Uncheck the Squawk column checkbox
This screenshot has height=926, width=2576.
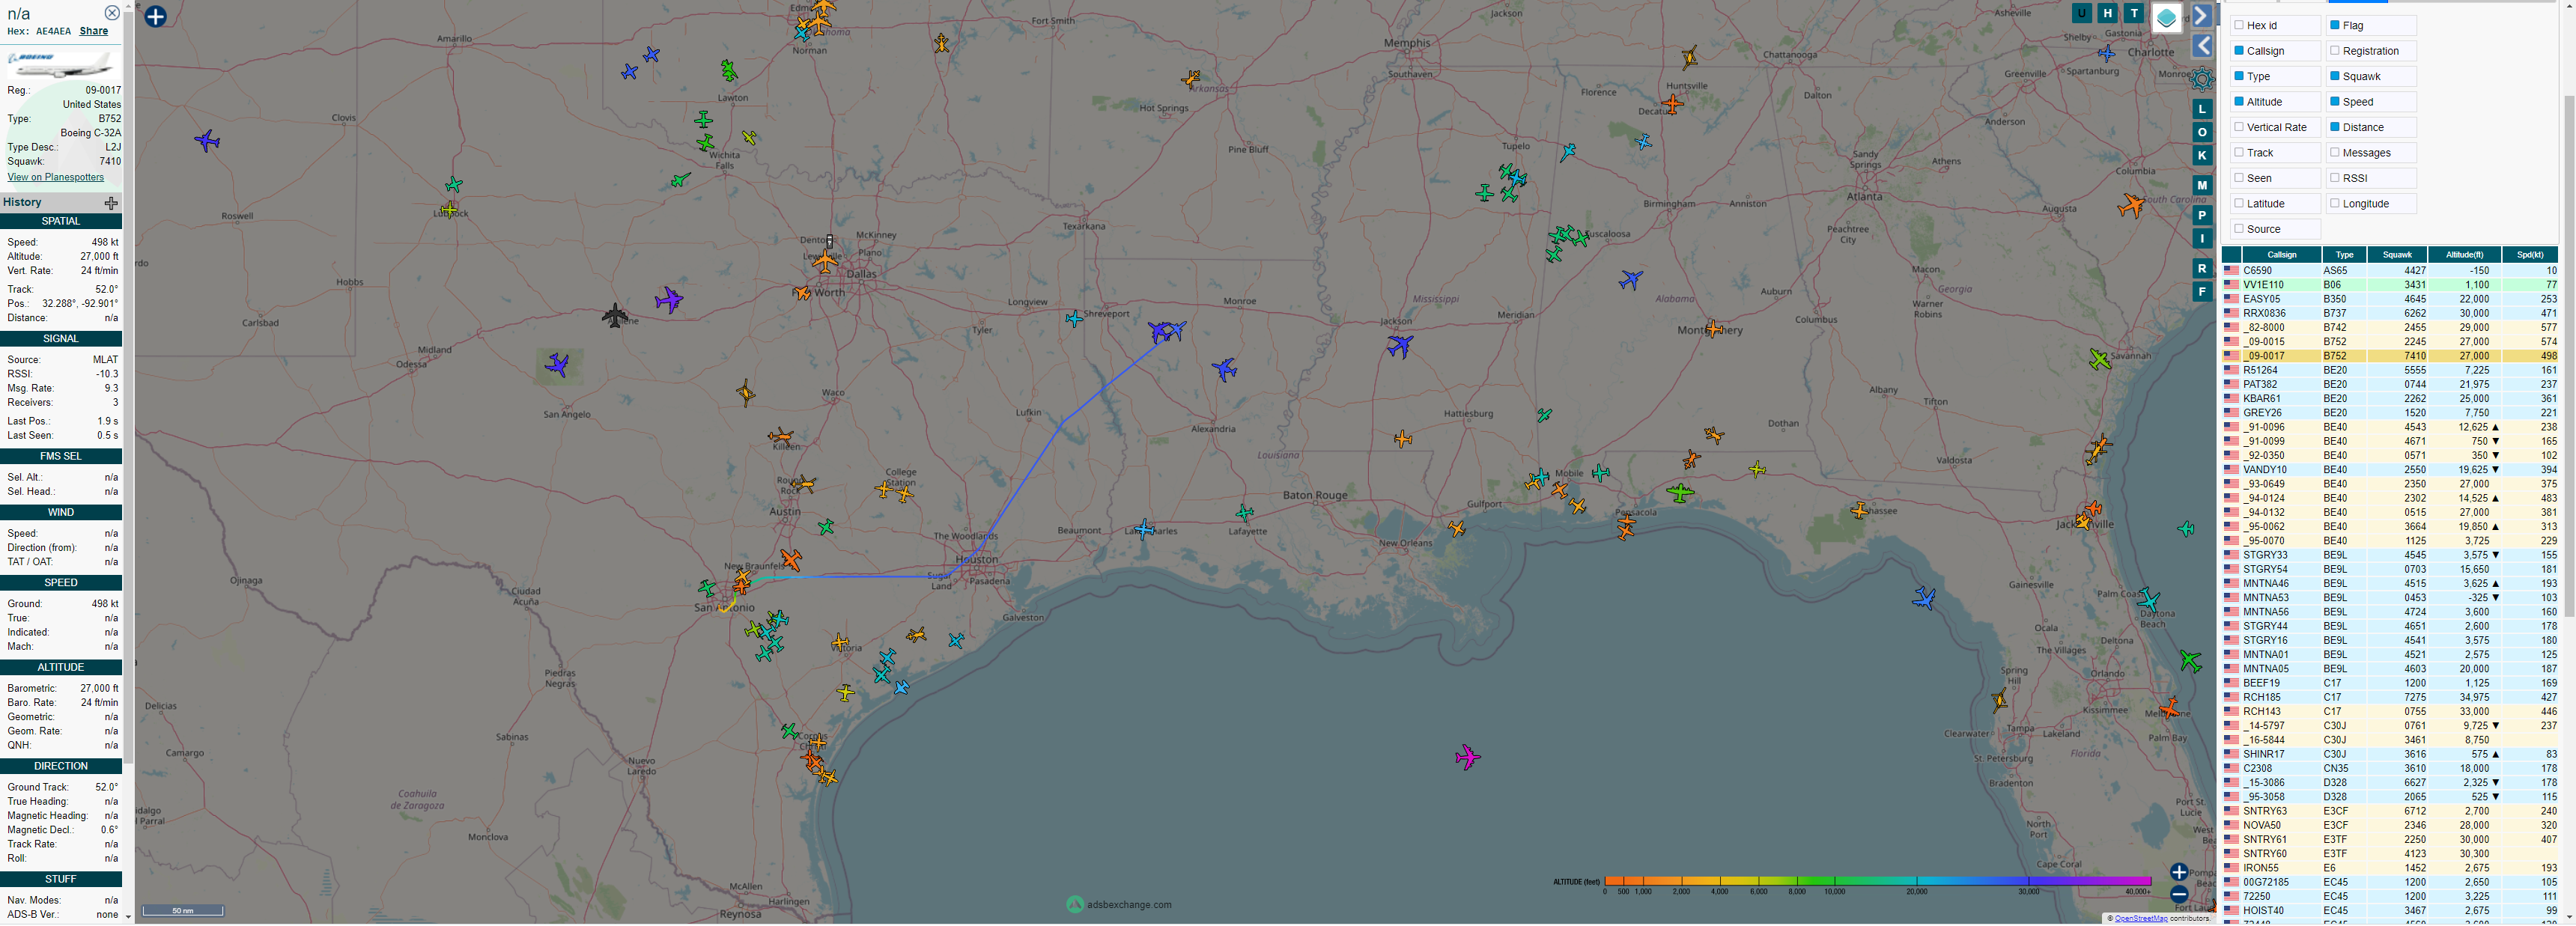pos(2335,76)
